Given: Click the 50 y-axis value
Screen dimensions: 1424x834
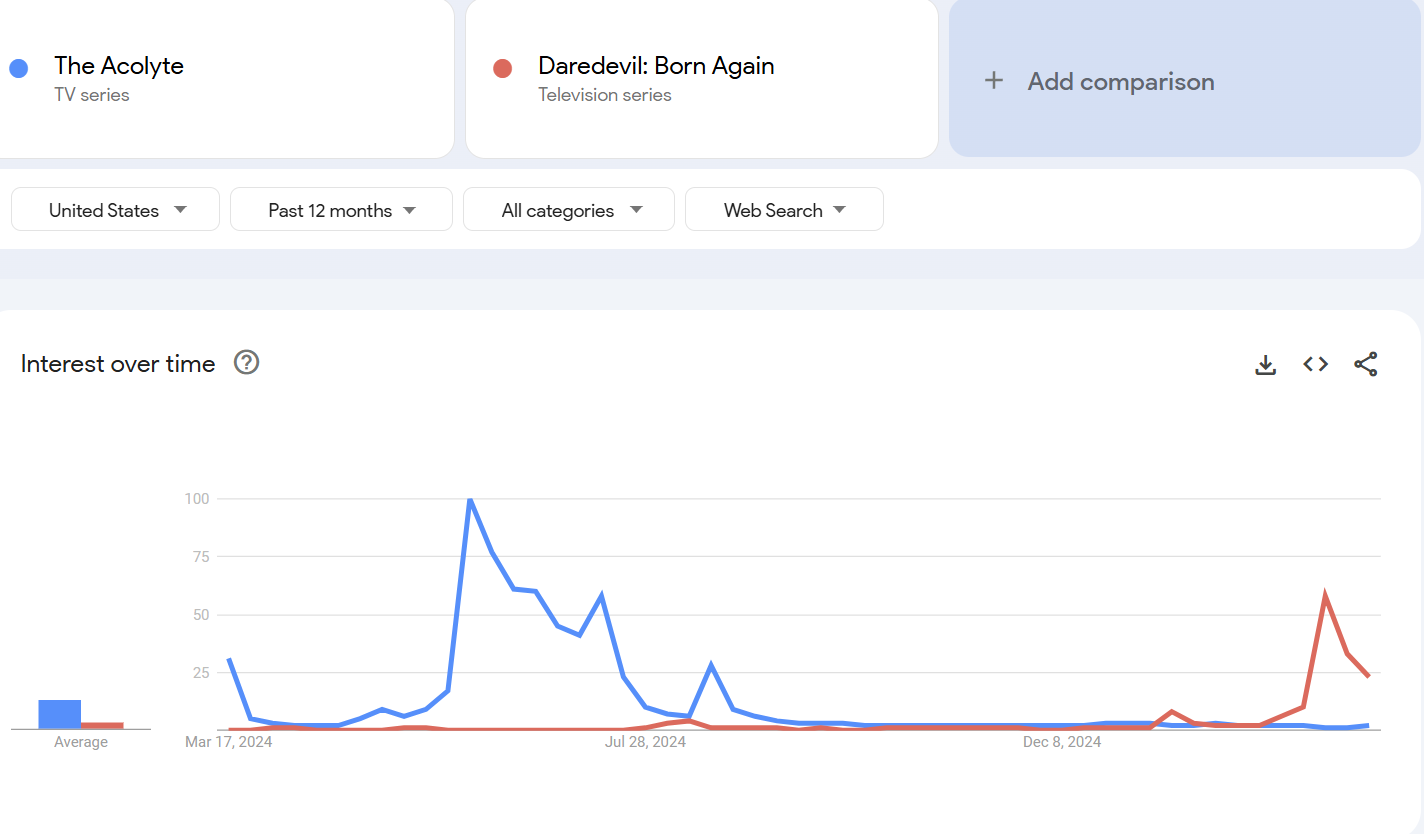Looking at the screenshot, I should click(x=201, y=614).
